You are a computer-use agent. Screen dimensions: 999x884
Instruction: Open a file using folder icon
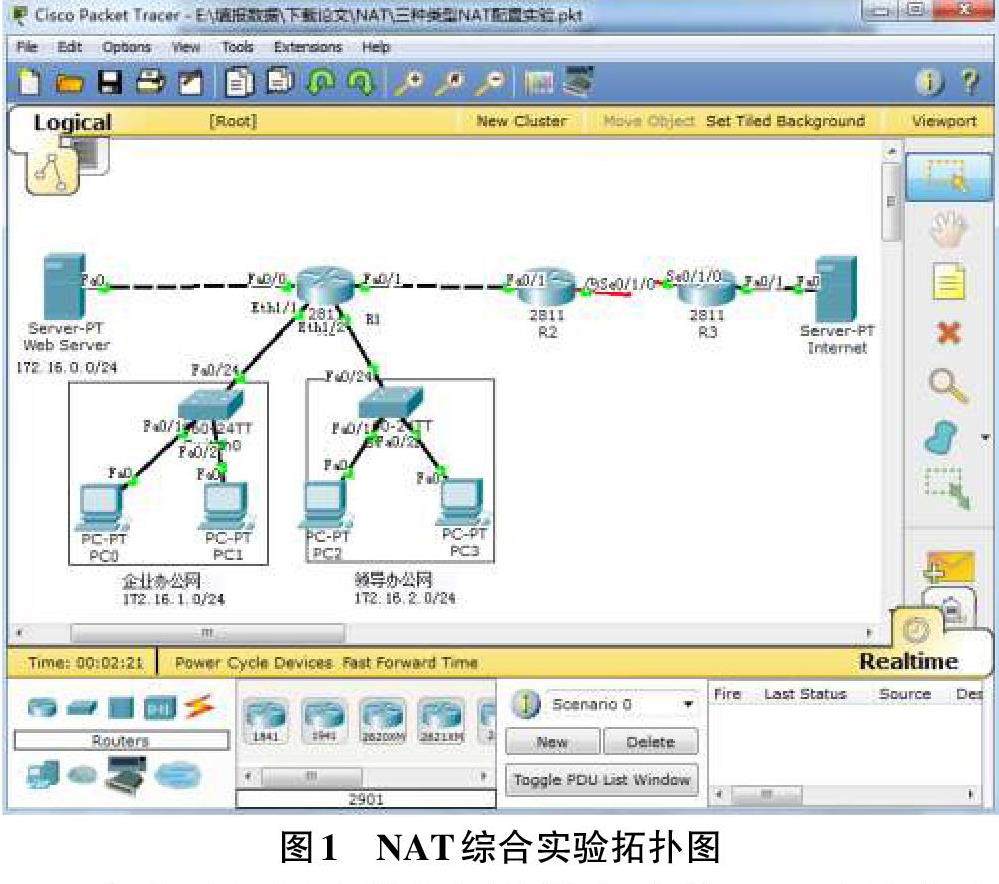70,83
